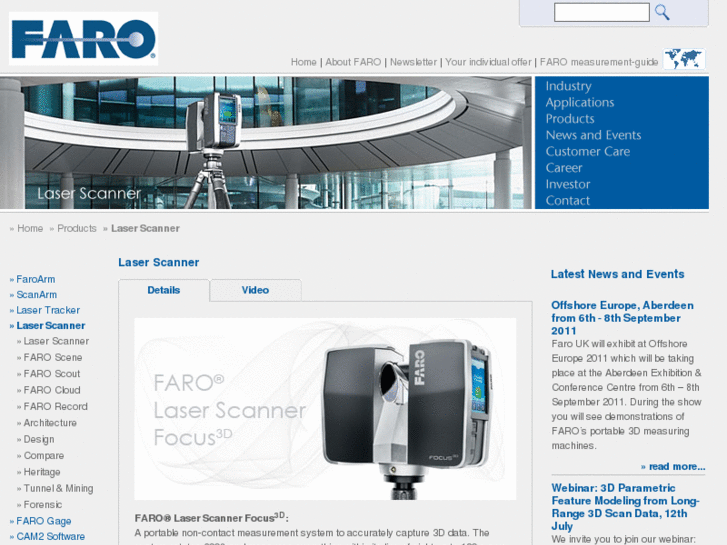Viewport: 727px width, 545px height.
Task: Open Your individual offer link
Action: click(488, 62)
